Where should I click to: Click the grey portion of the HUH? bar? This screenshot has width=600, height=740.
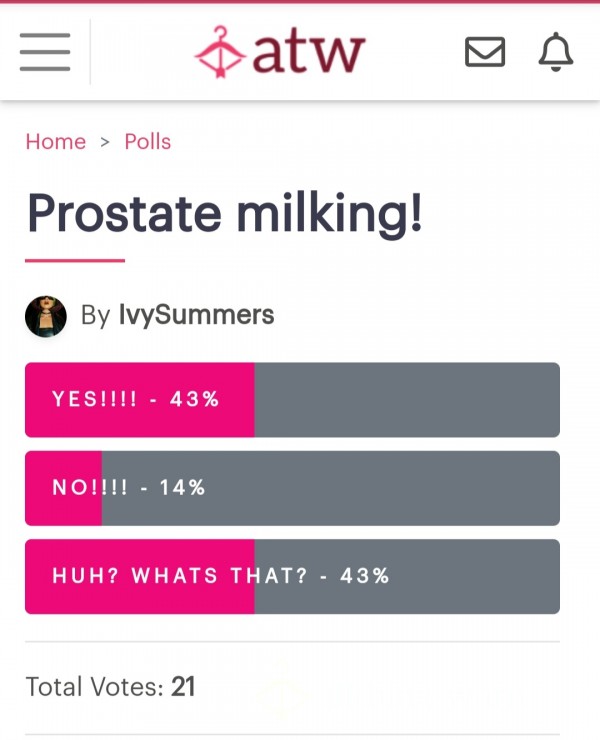(x=407, y=576)
